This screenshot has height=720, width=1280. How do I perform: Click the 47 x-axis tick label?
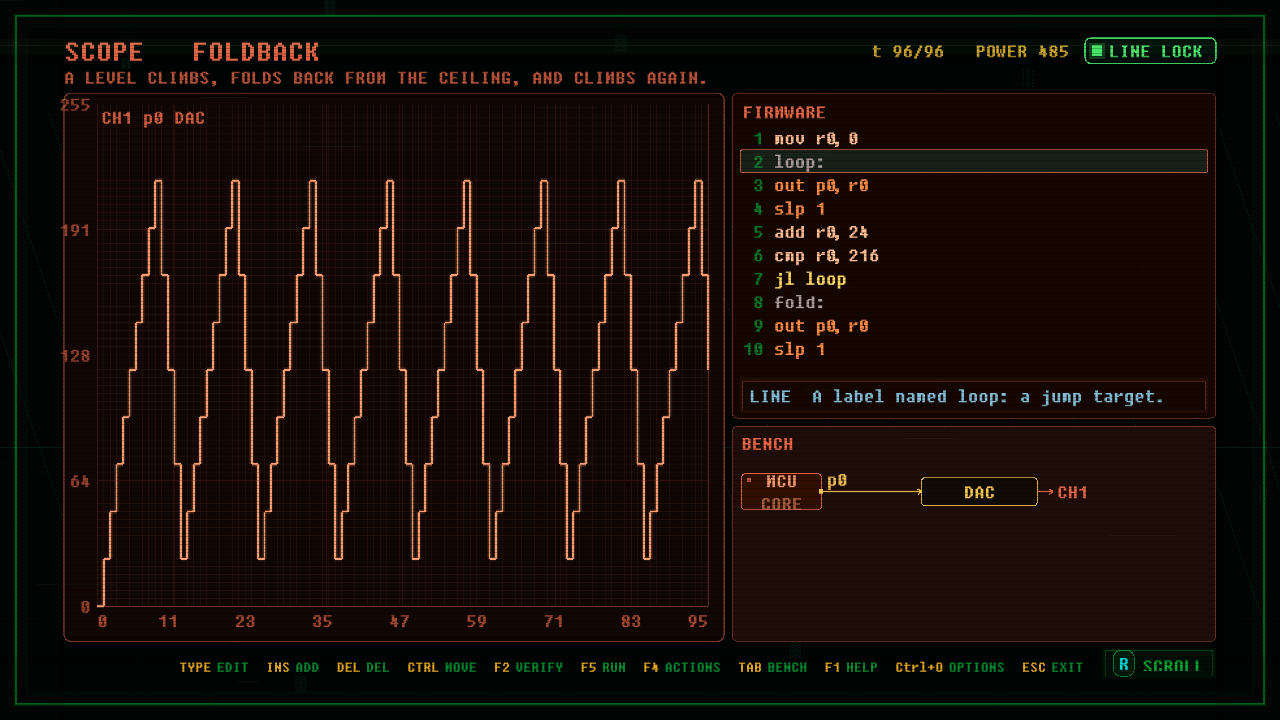(x=399, y=621)
